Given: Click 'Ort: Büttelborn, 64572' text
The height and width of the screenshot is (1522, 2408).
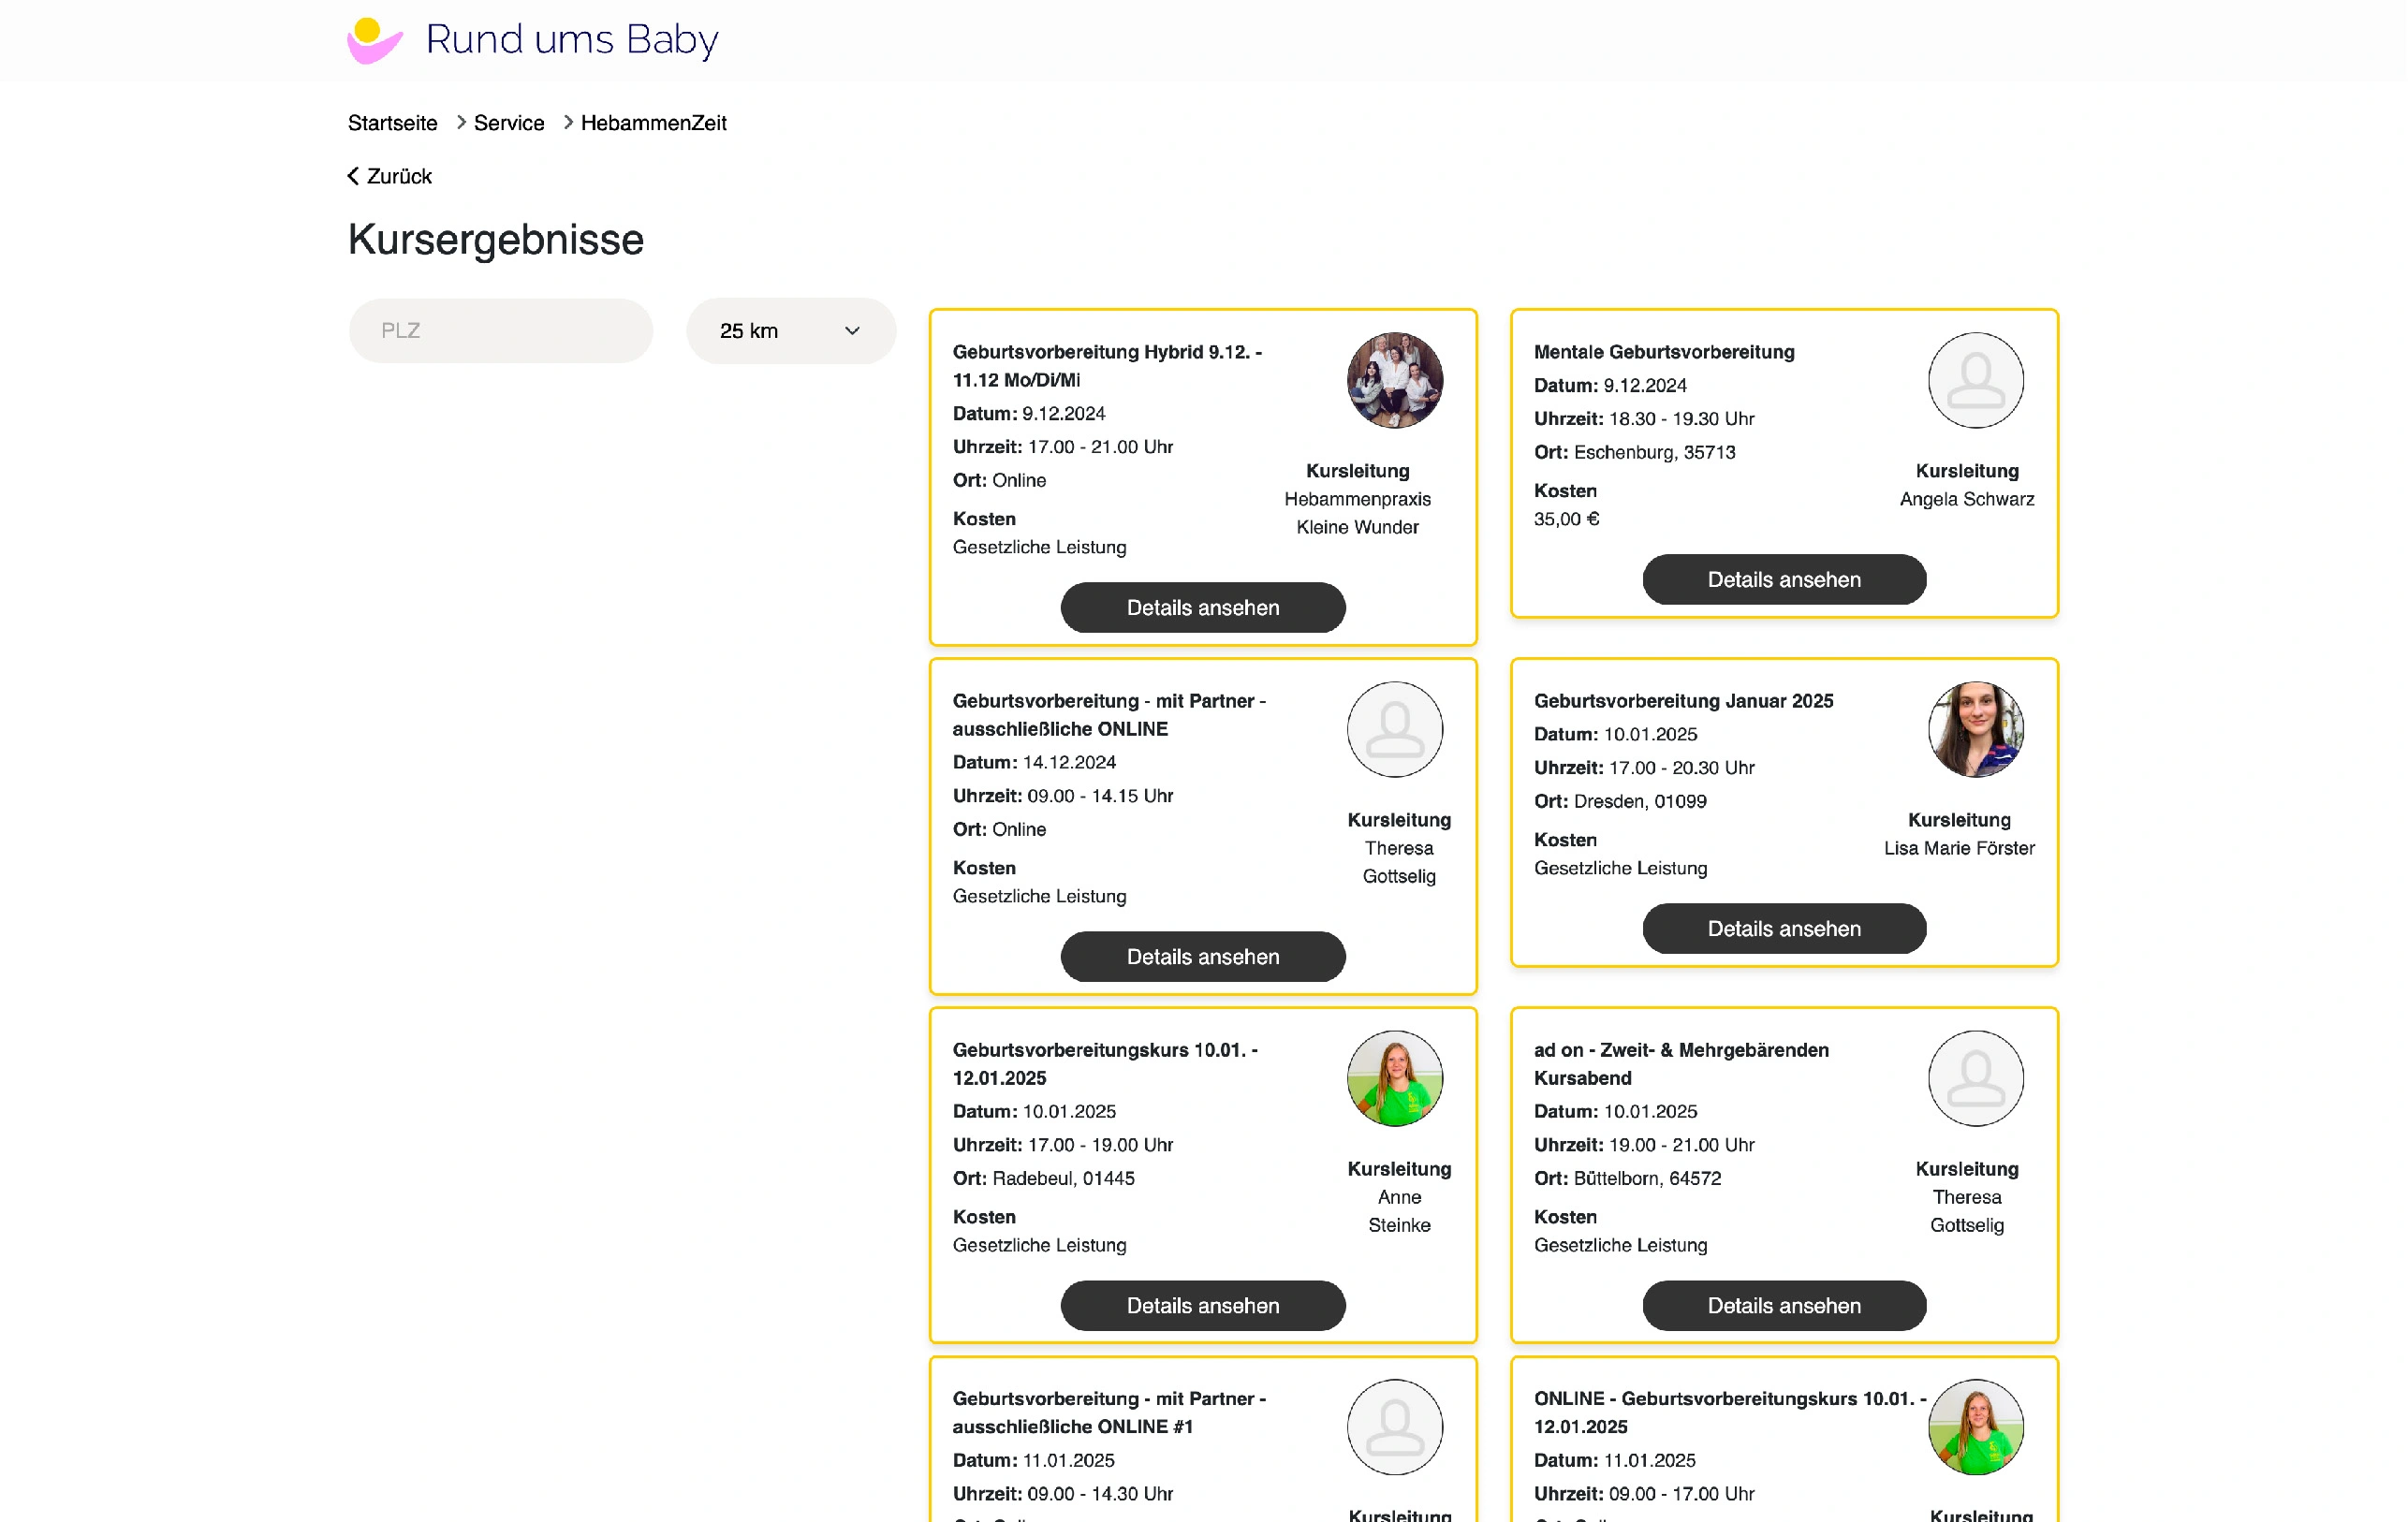Looking at the screenshot, I should [x=1627, y=1178].
